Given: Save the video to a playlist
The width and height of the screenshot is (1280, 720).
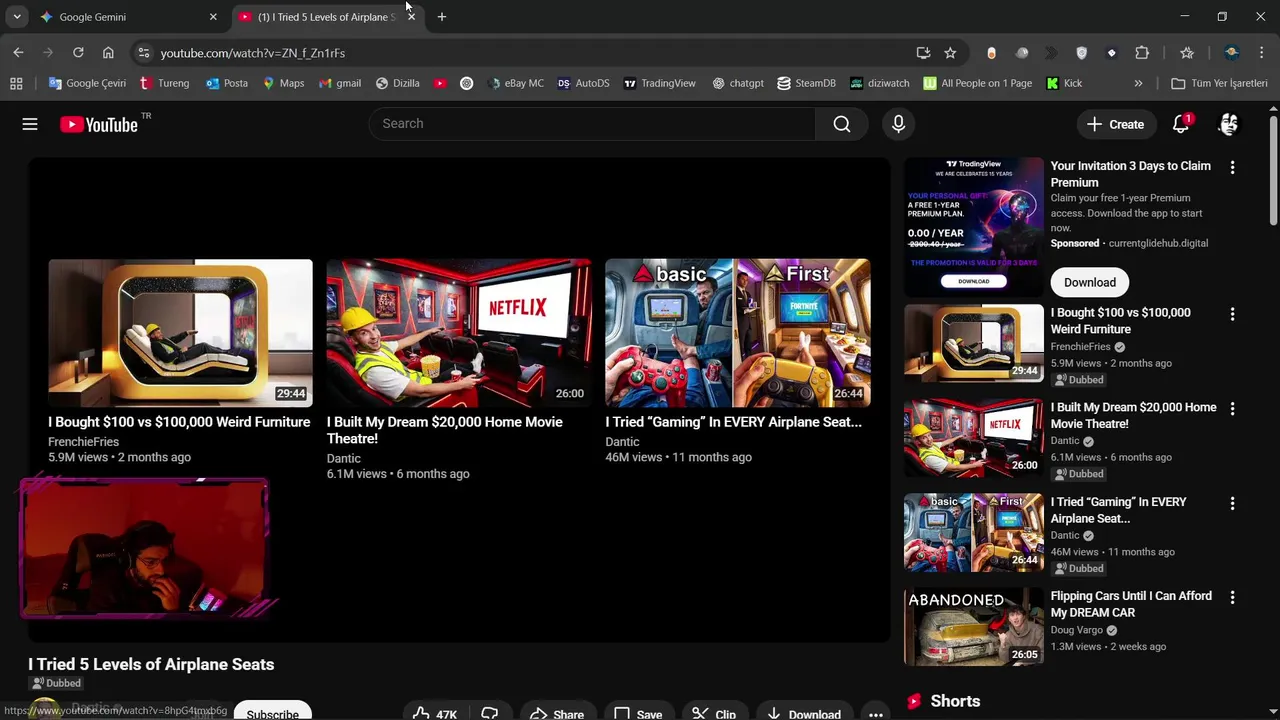Looking at the screenshot, I should pyautogui.click(x=638, y=713).
